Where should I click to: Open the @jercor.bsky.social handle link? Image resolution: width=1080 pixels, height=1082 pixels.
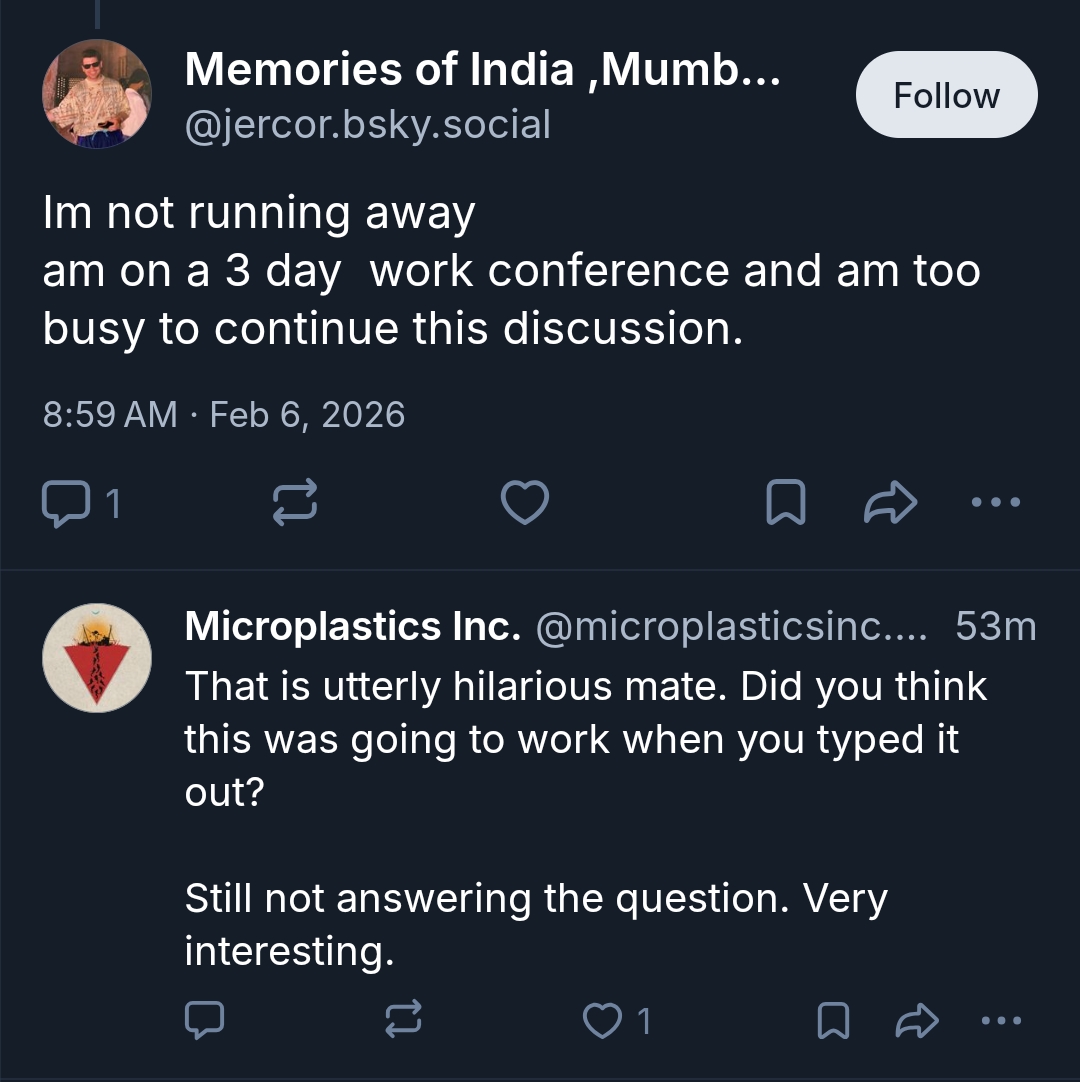[x=368, y=125]
